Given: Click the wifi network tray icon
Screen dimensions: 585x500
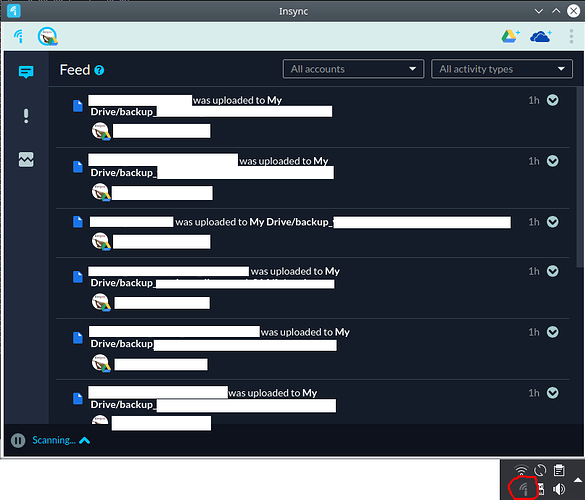Looking at the screenshot, I should [x=521, y=470].
